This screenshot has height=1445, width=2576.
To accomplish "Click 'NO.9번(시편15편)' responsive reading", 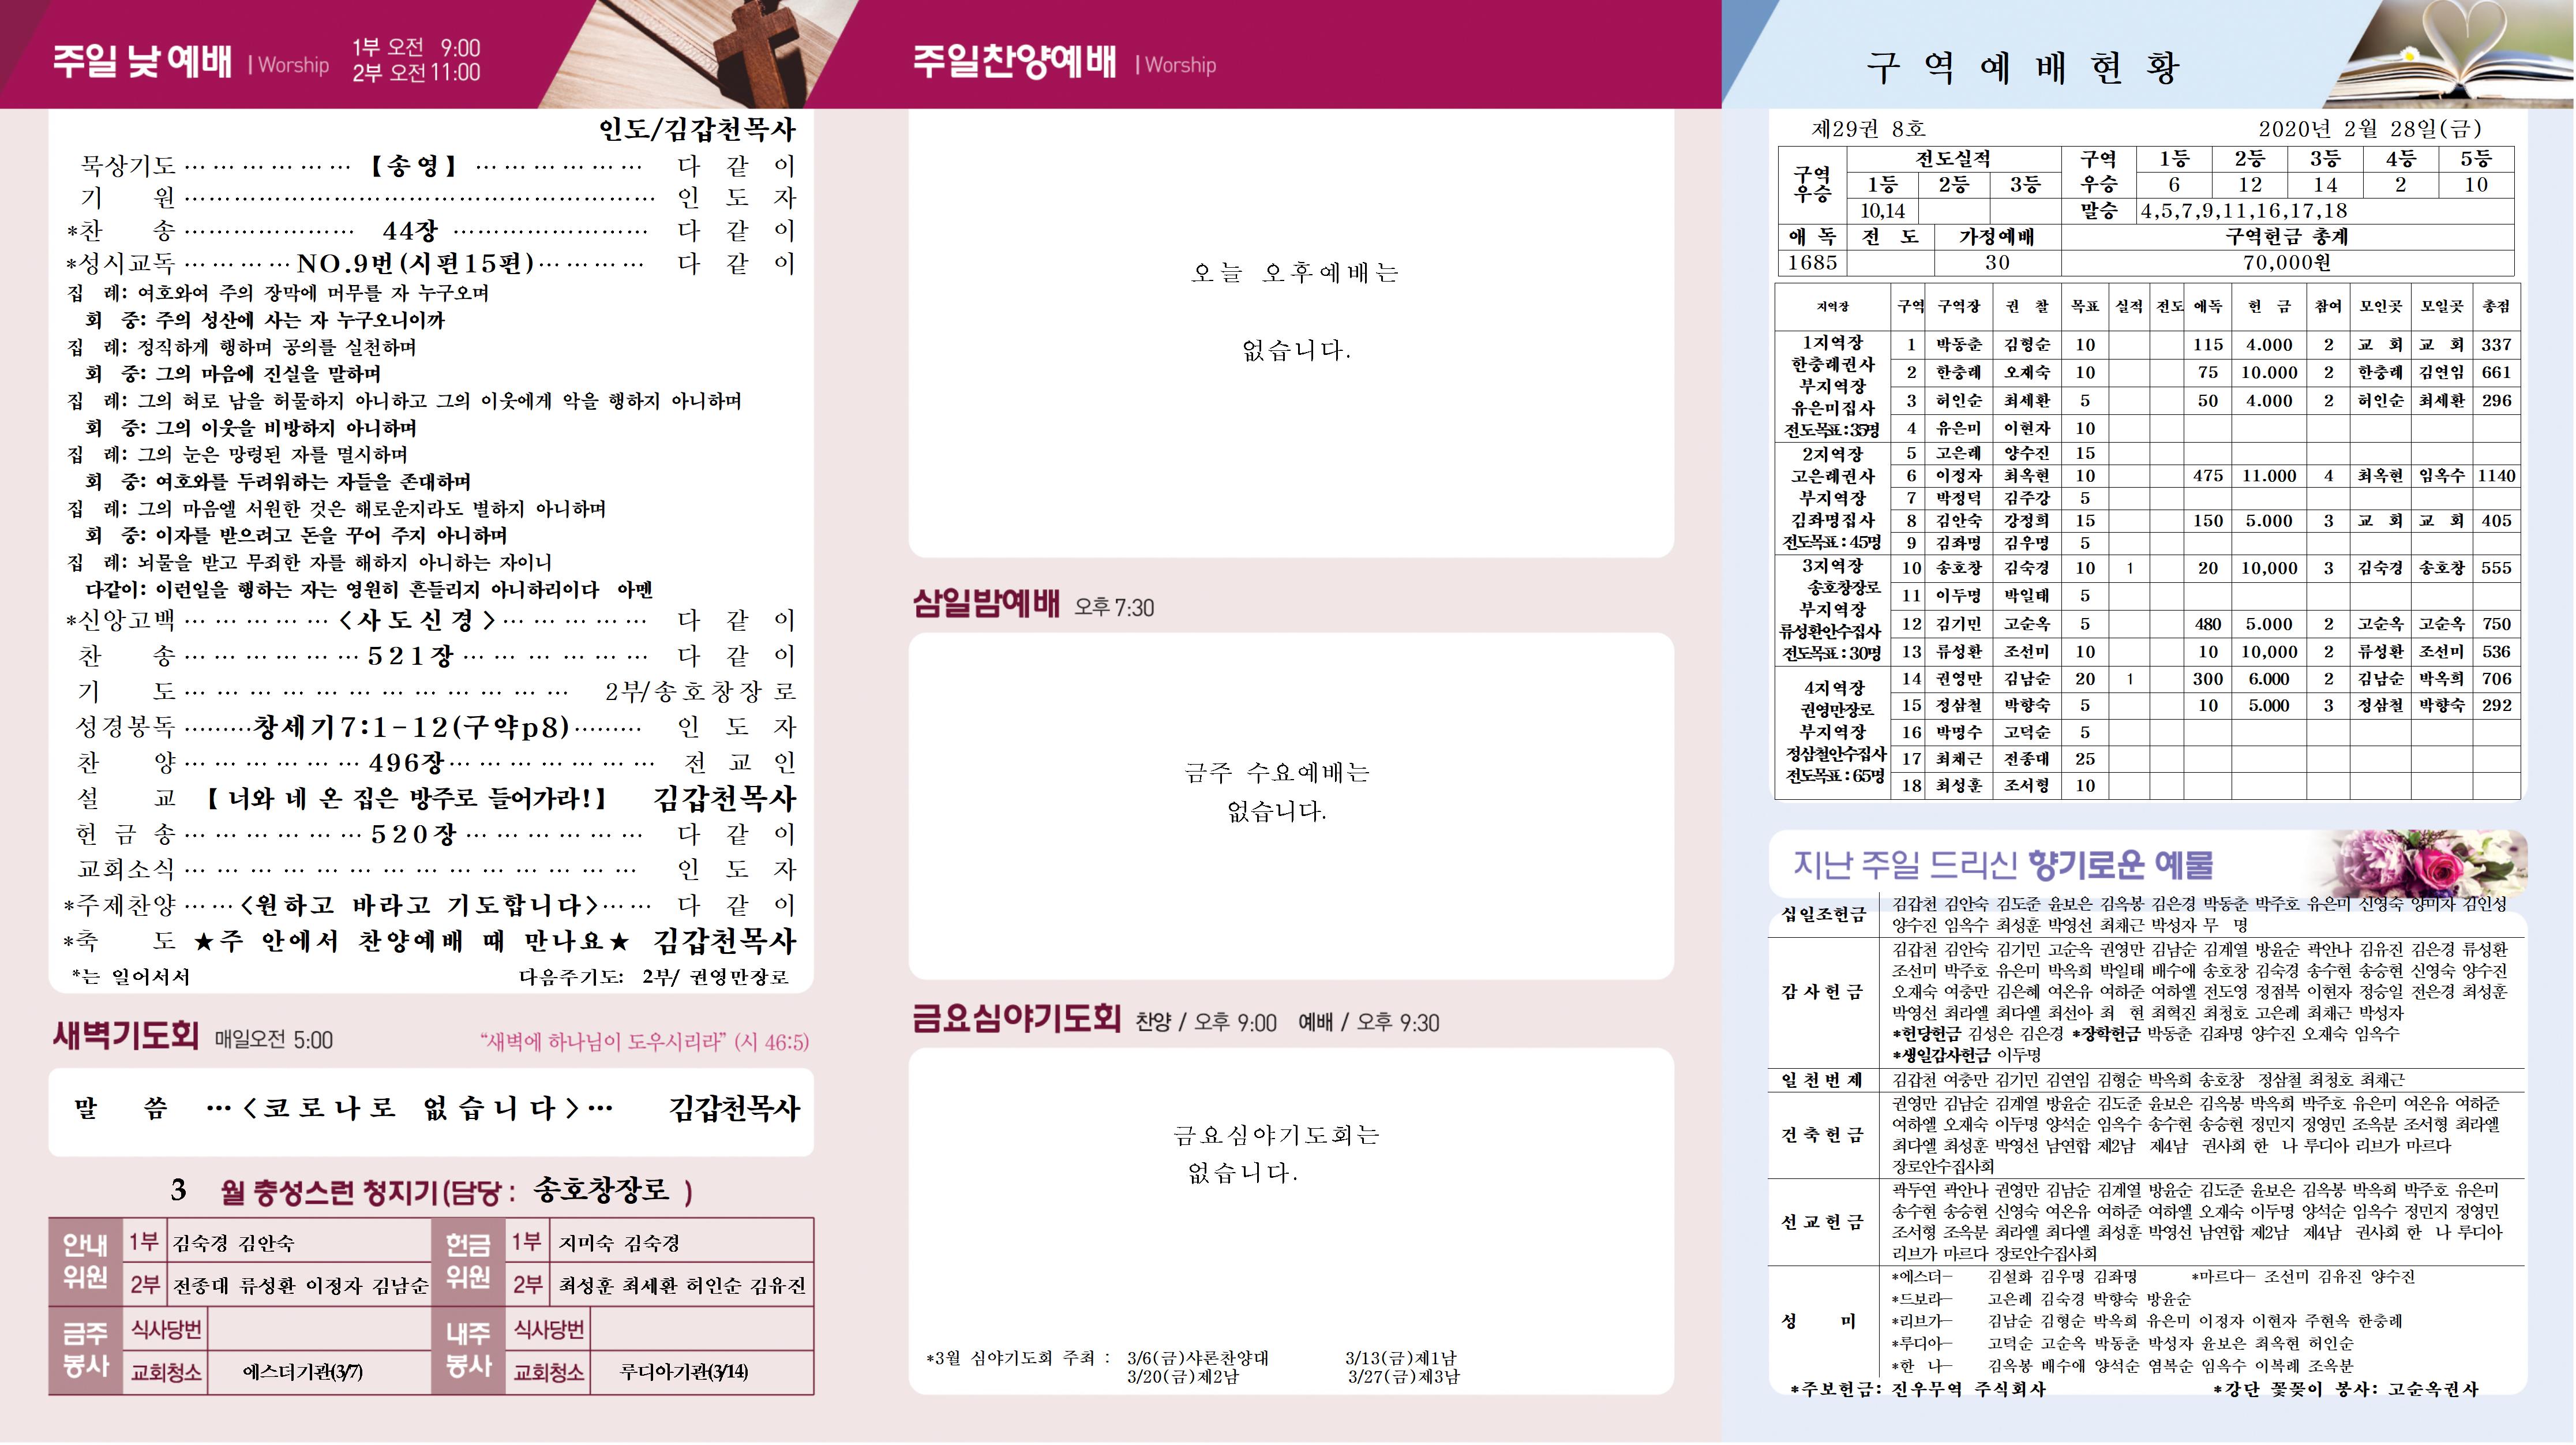I will 416,264.
